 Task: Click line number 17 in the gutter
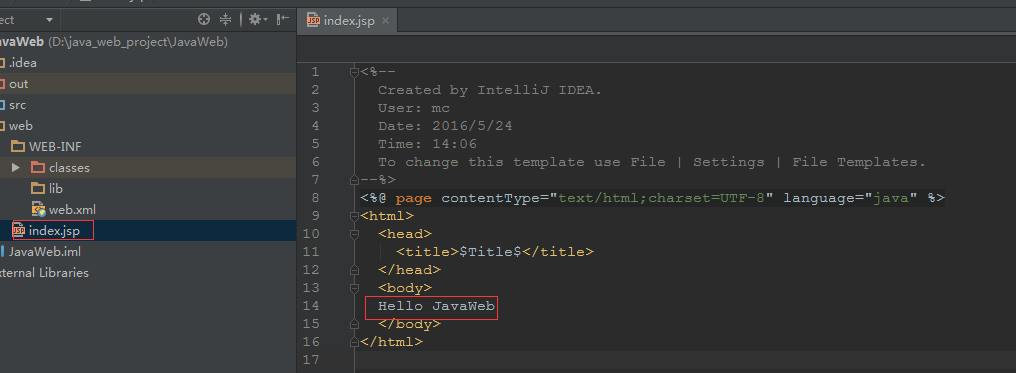click(x=311, y=359)
